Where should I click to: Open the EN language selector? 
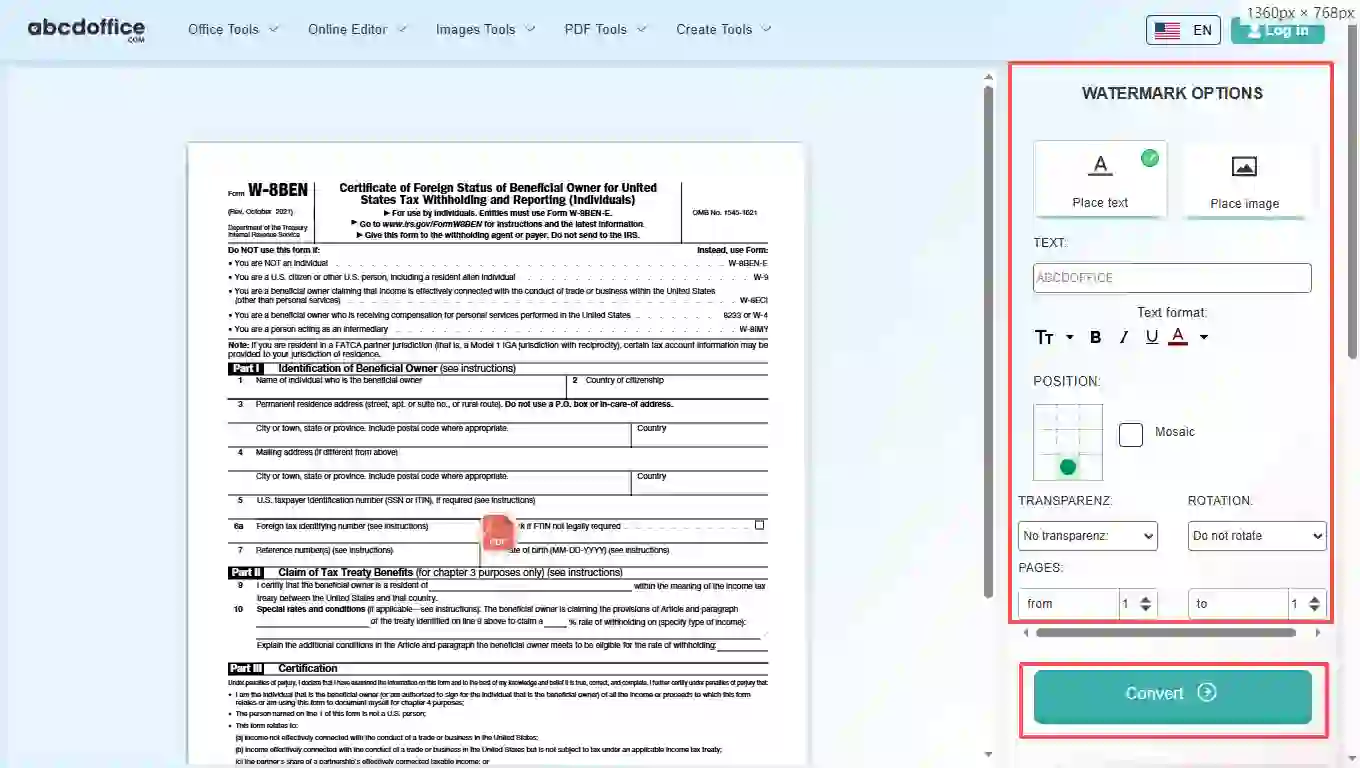tap(1183, 30)
